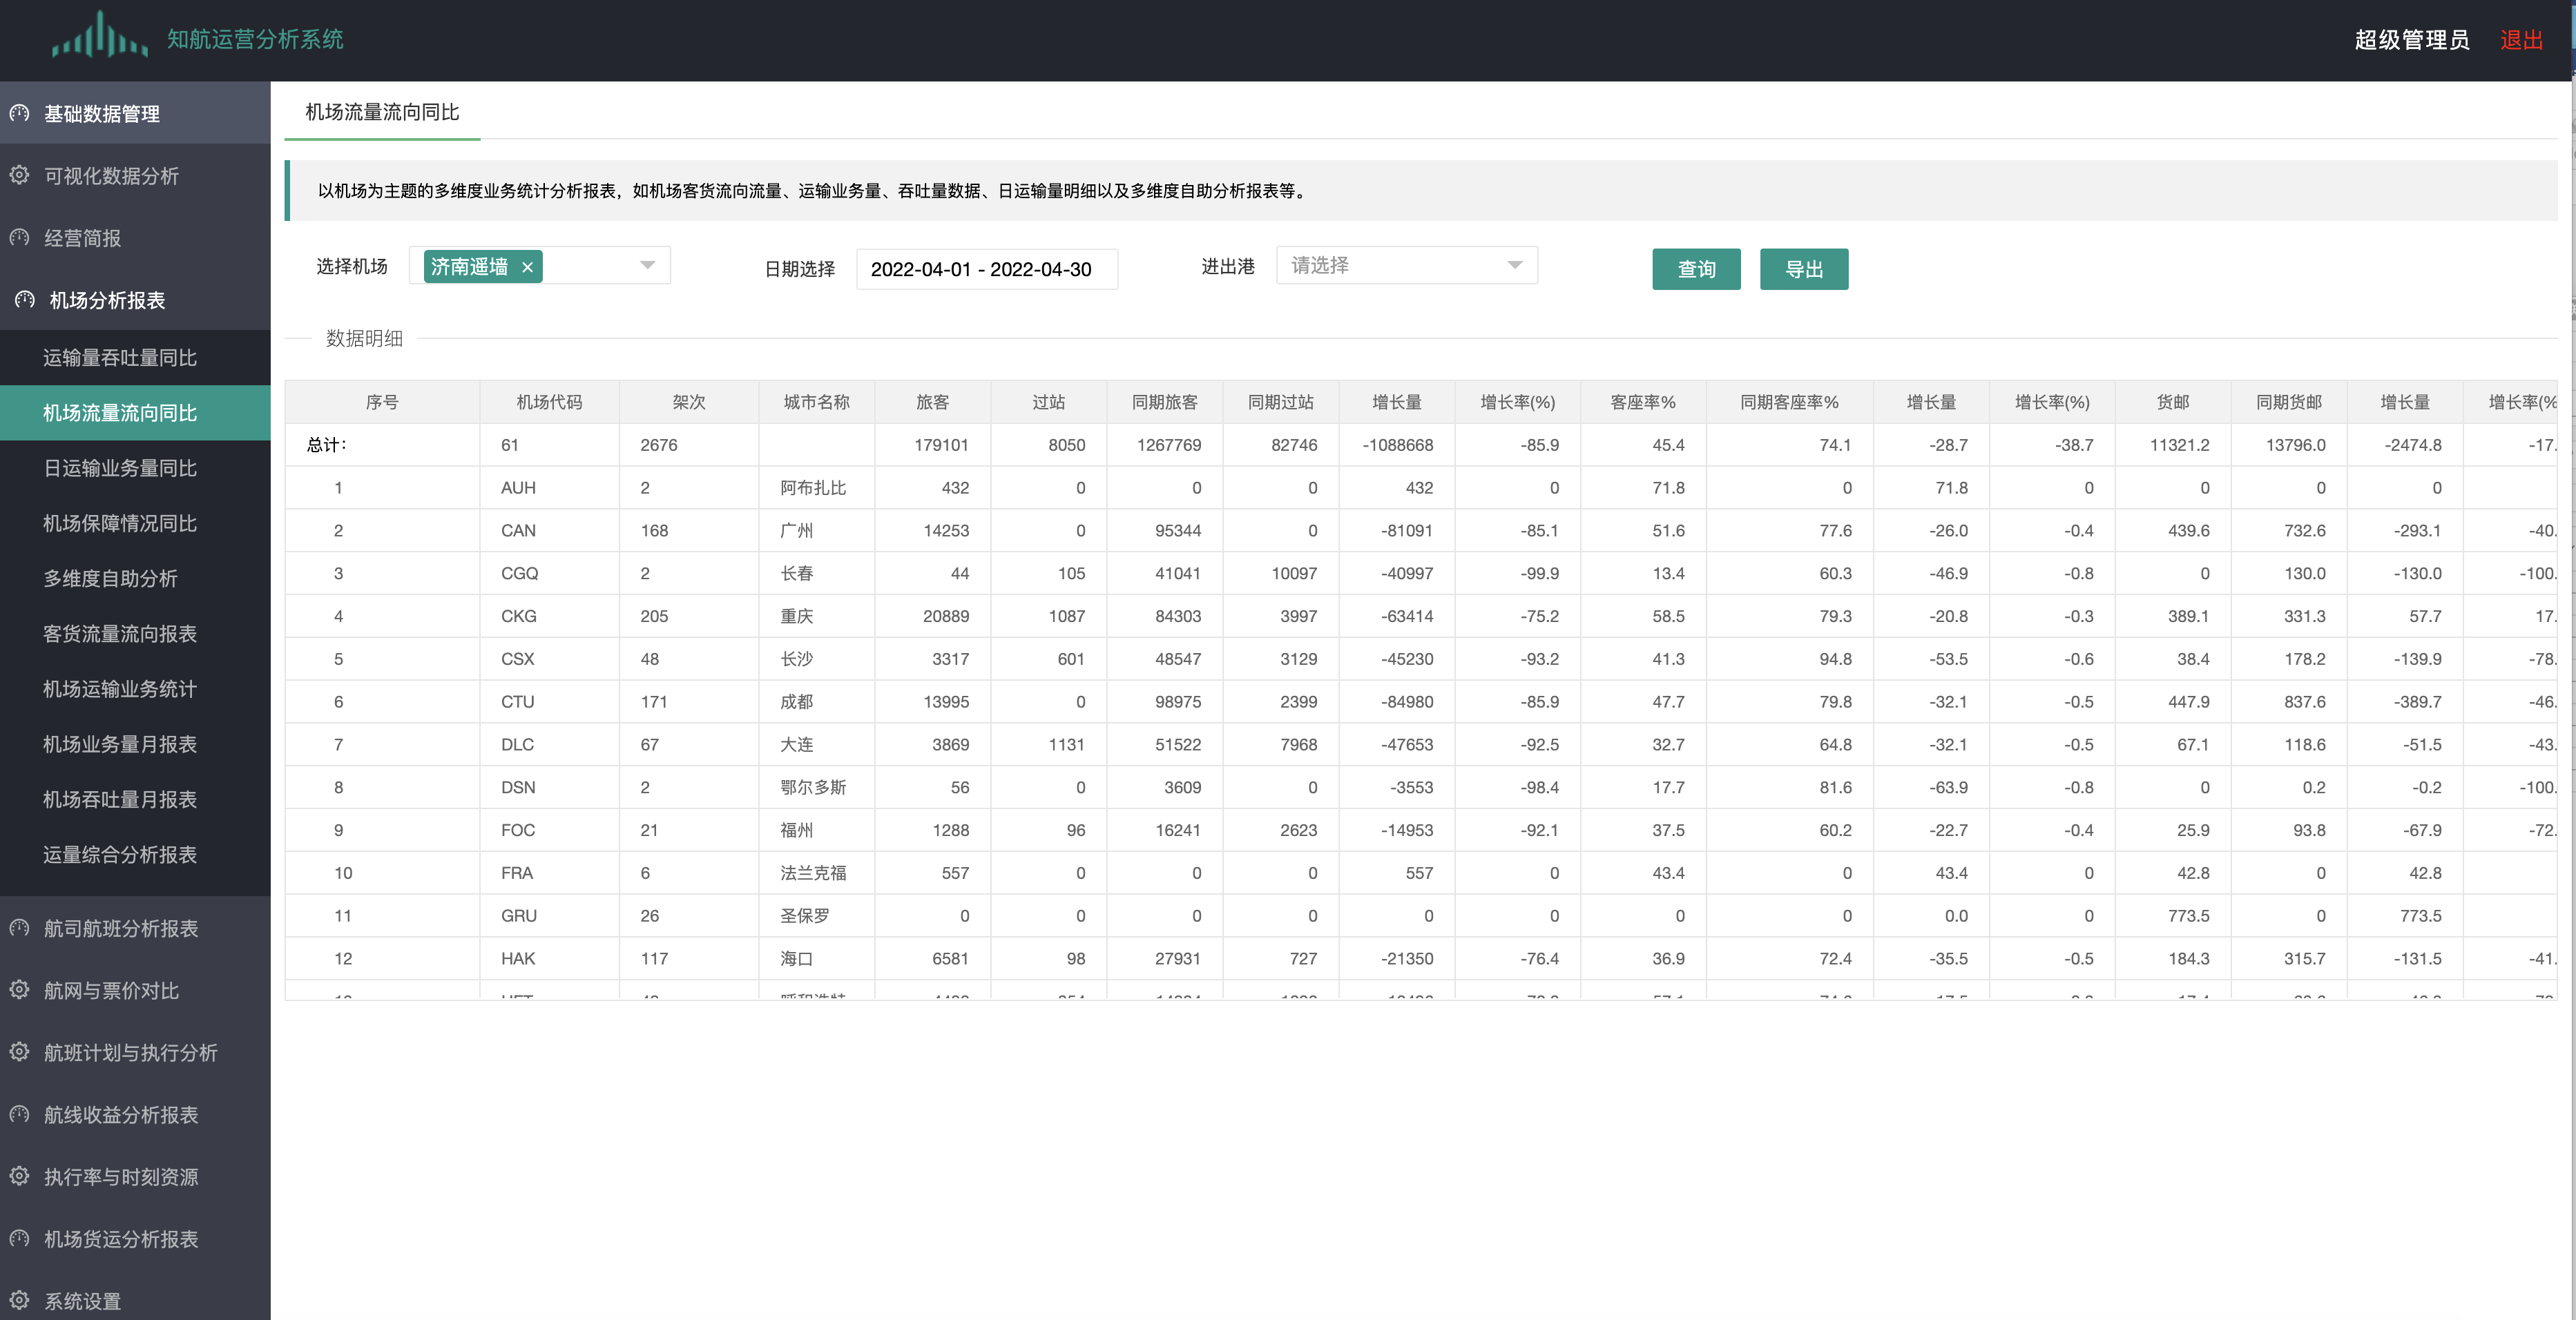Remove the 济南遥墙 airport tag
This screenshot has height=1320, width=2576.
527,267
